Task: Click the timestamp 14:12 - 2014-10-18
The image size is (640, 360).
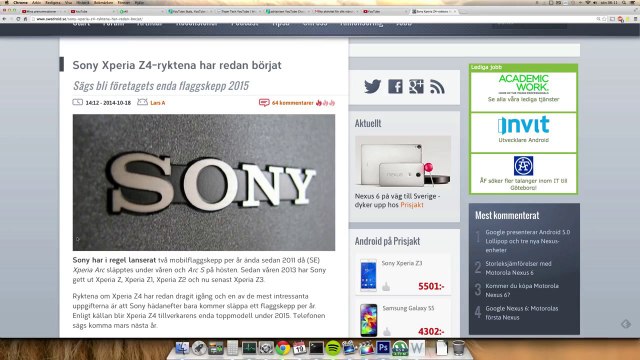Action: tap(108, 103)
